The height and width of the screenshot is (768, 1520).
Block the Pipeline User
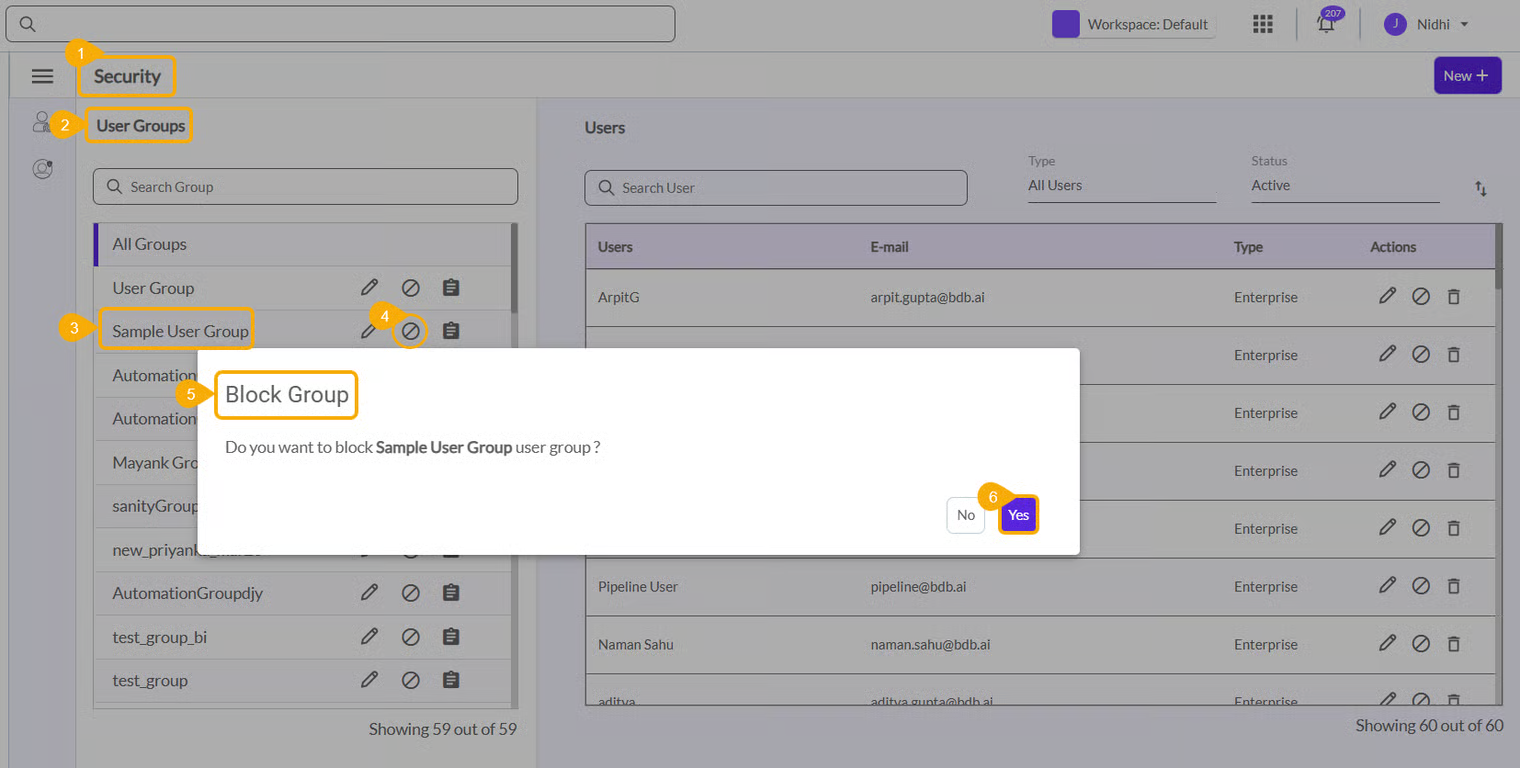1420,587
